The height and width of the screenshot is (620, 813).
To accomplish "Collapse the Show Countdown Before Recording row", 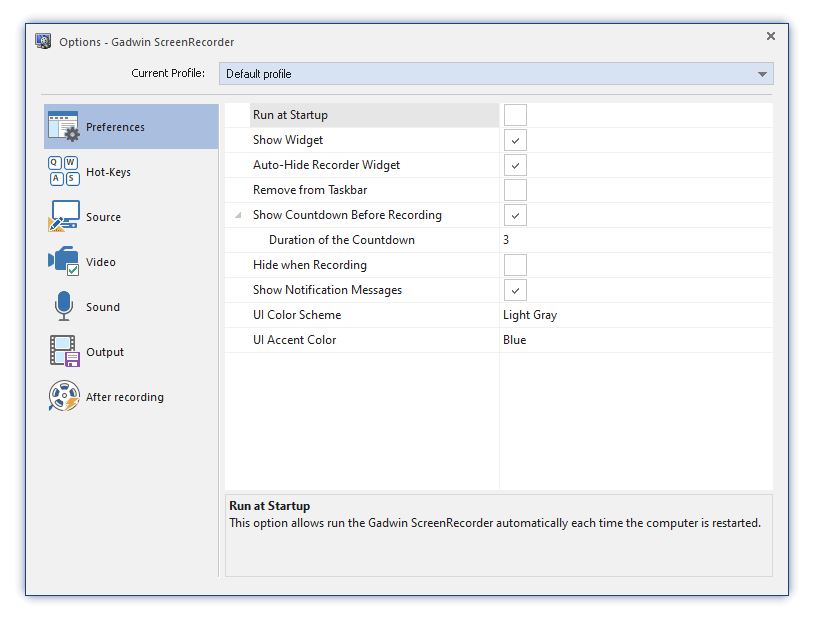I will [x=238, y=215].
